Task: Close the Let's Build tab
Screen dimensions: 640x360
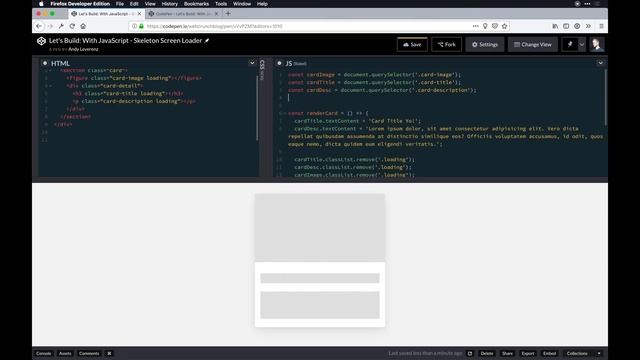Action: (139, 14)
